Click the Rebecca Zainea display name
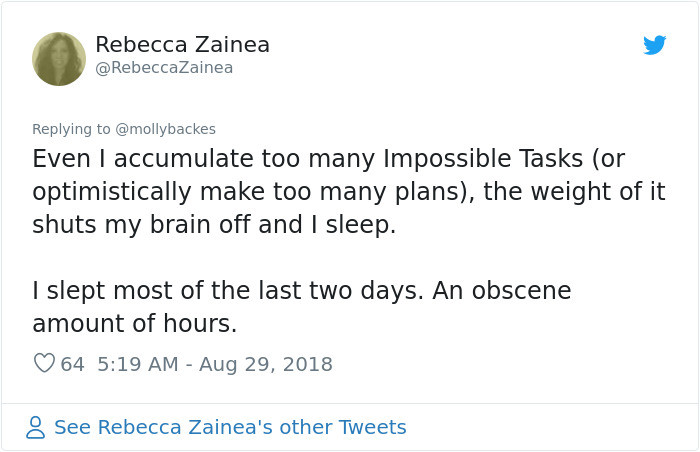 coord(182,45)
